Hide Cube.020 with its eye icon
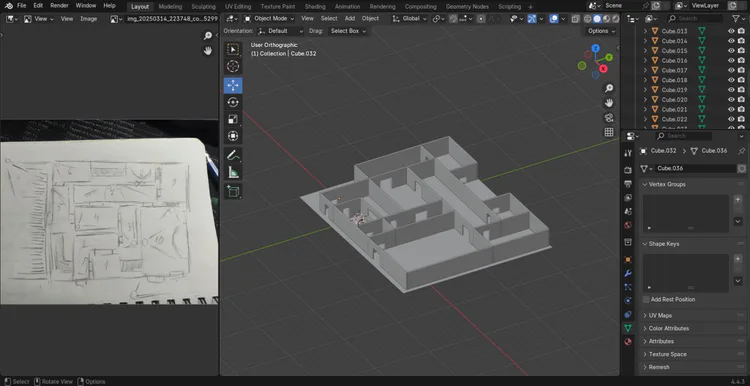750x386 pixels. (731, 99)
